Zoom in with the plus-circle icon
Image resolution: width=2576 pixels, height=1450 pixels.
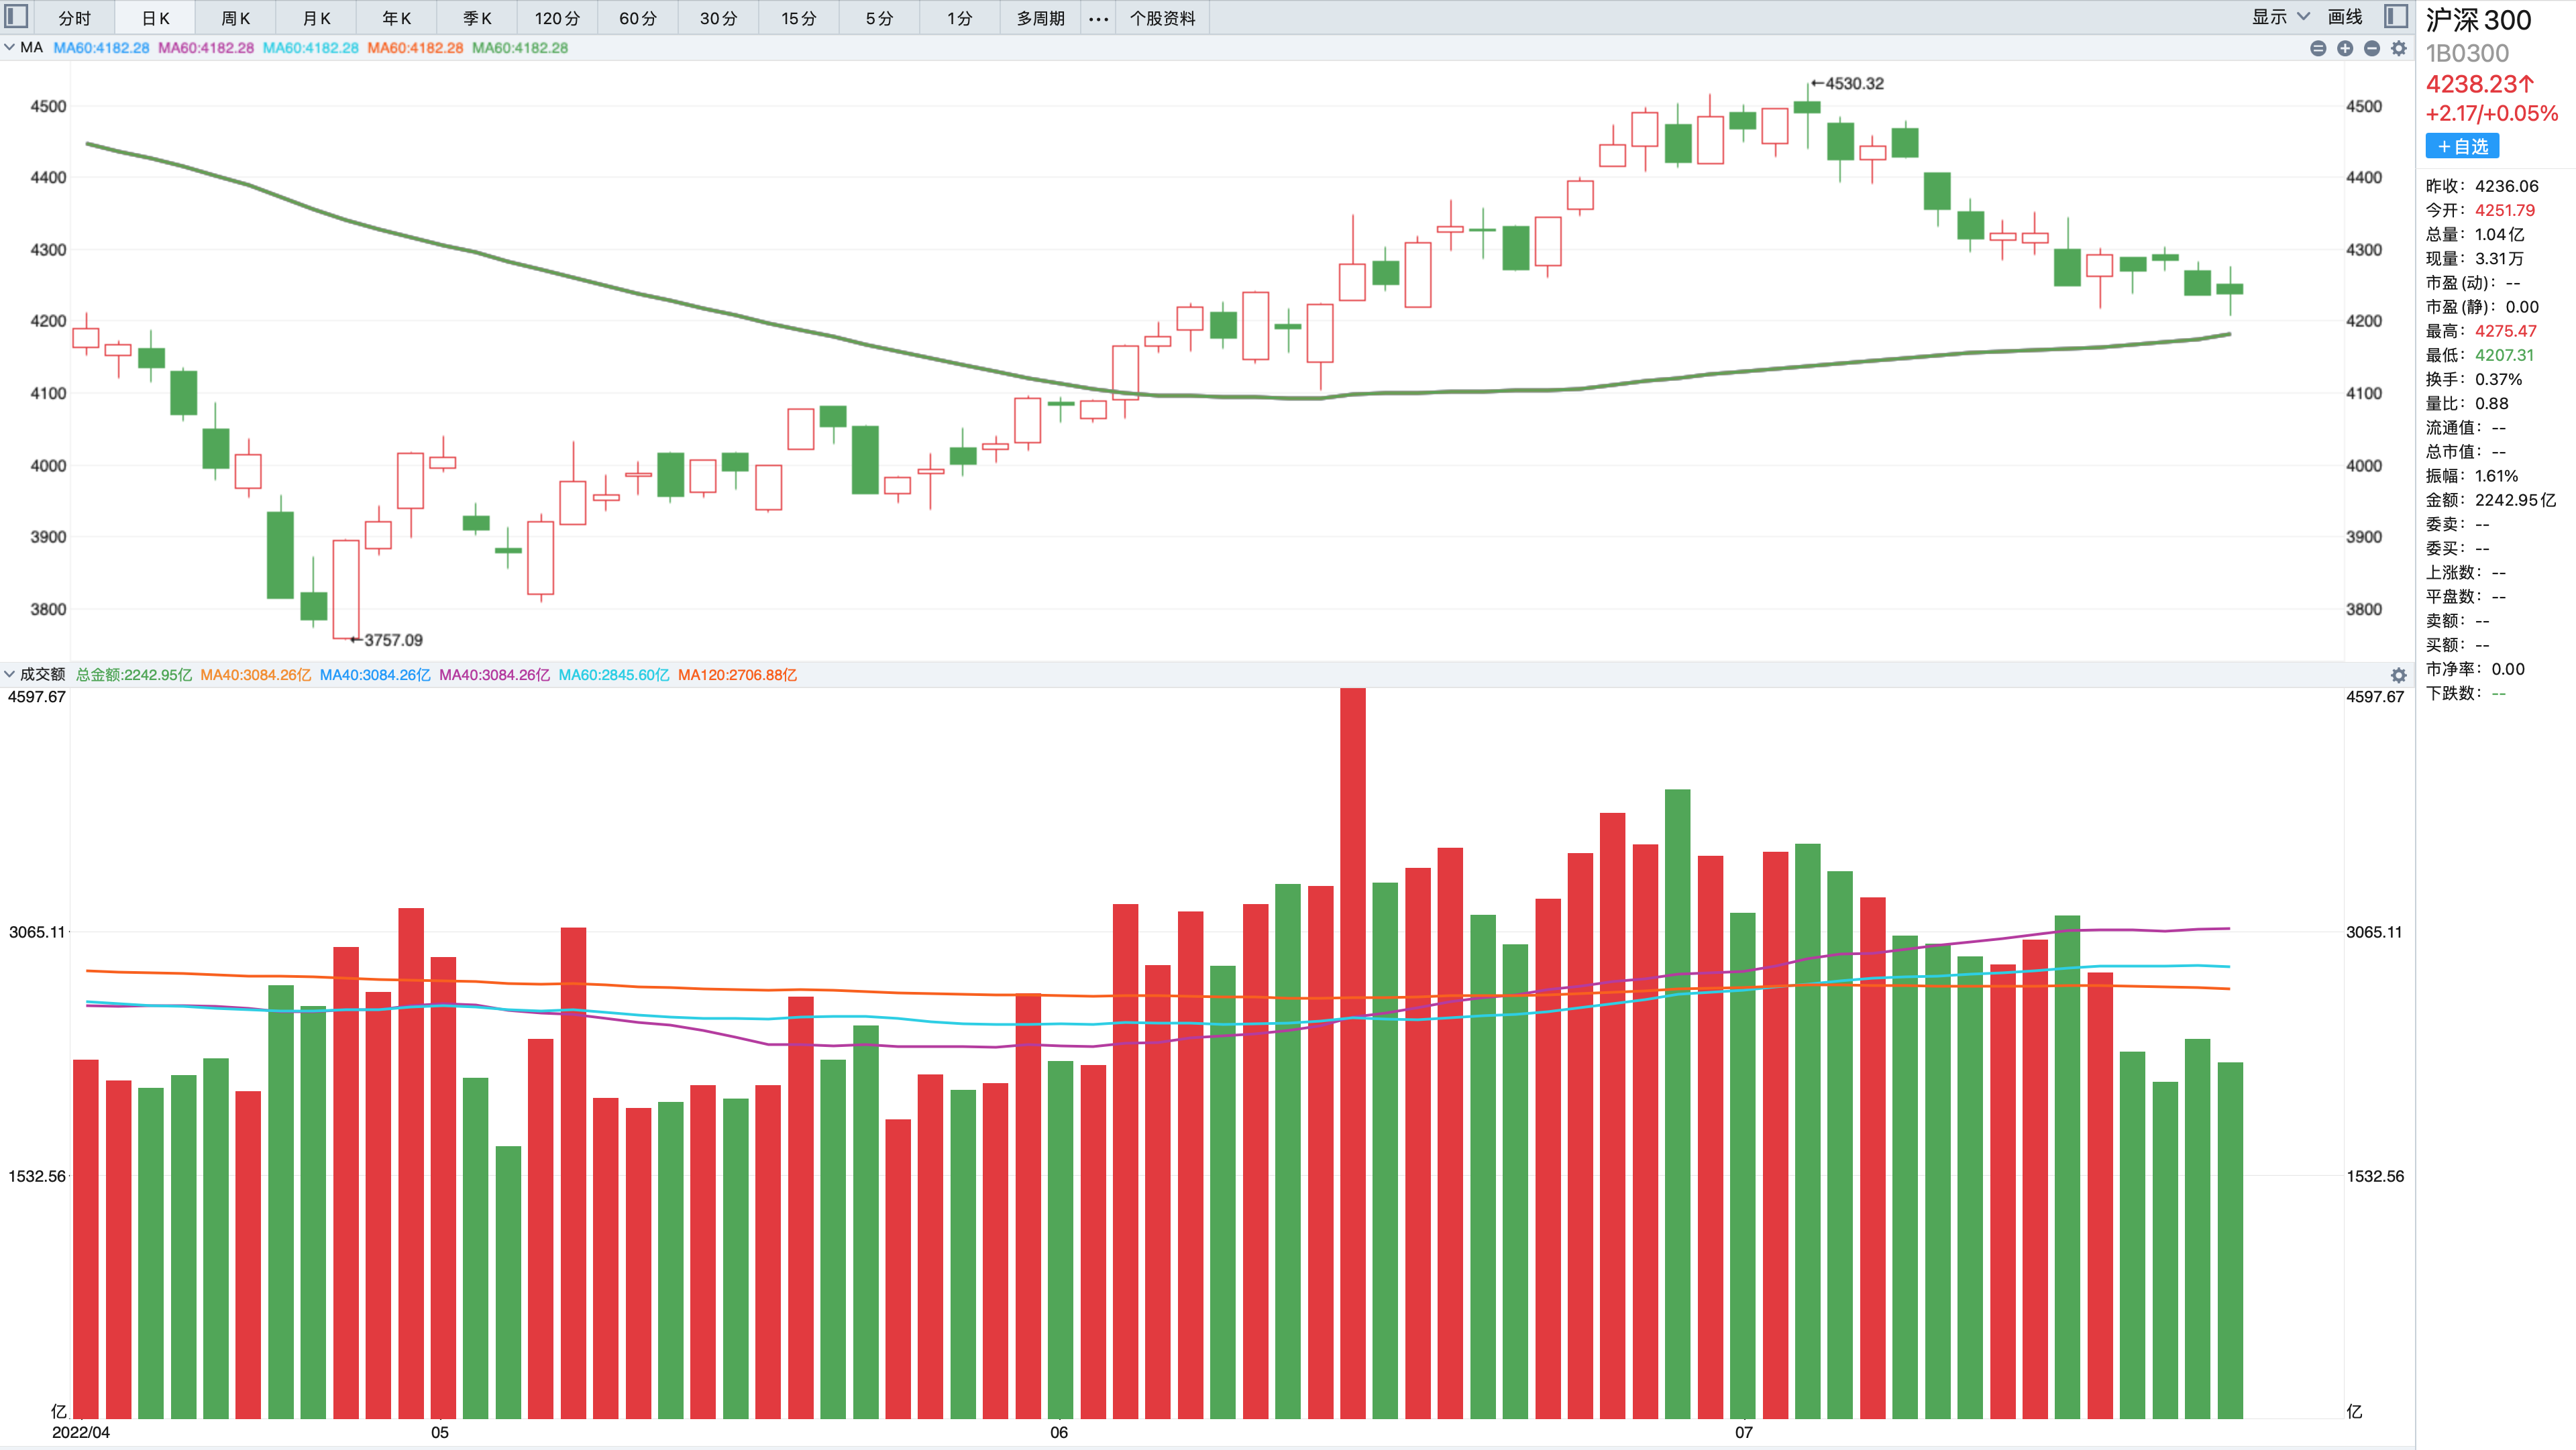[x=2345, y=48]
